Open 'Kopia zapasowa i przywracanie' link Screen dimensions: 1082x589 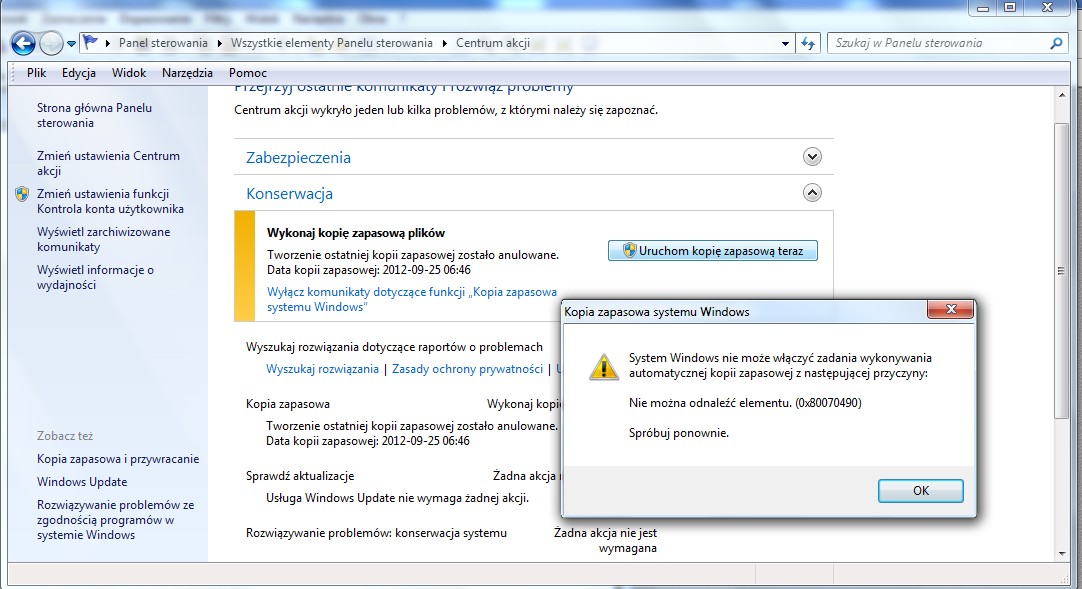point(118,459)
